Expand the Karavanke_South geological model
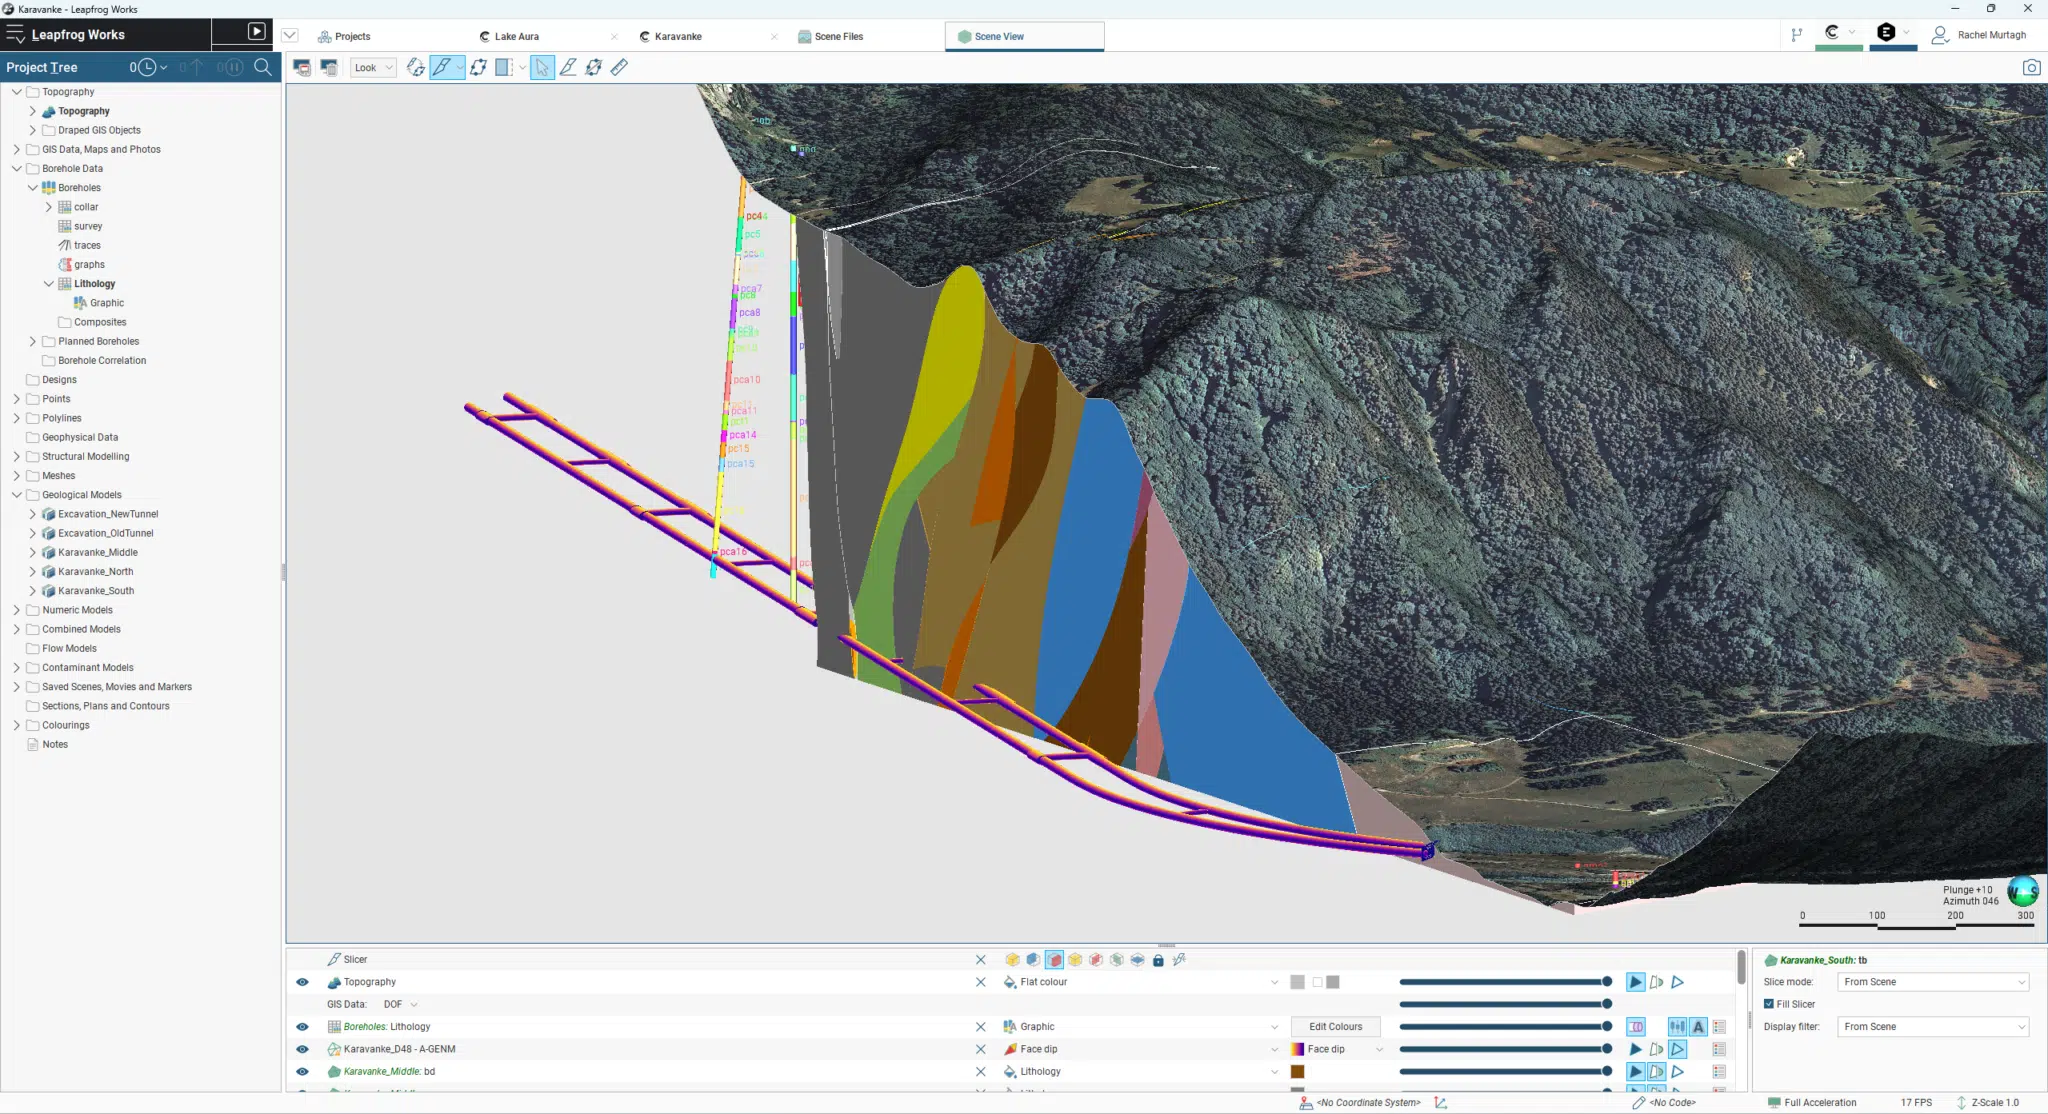This screenshot has width=2048, height=1114. coord(32,591)
